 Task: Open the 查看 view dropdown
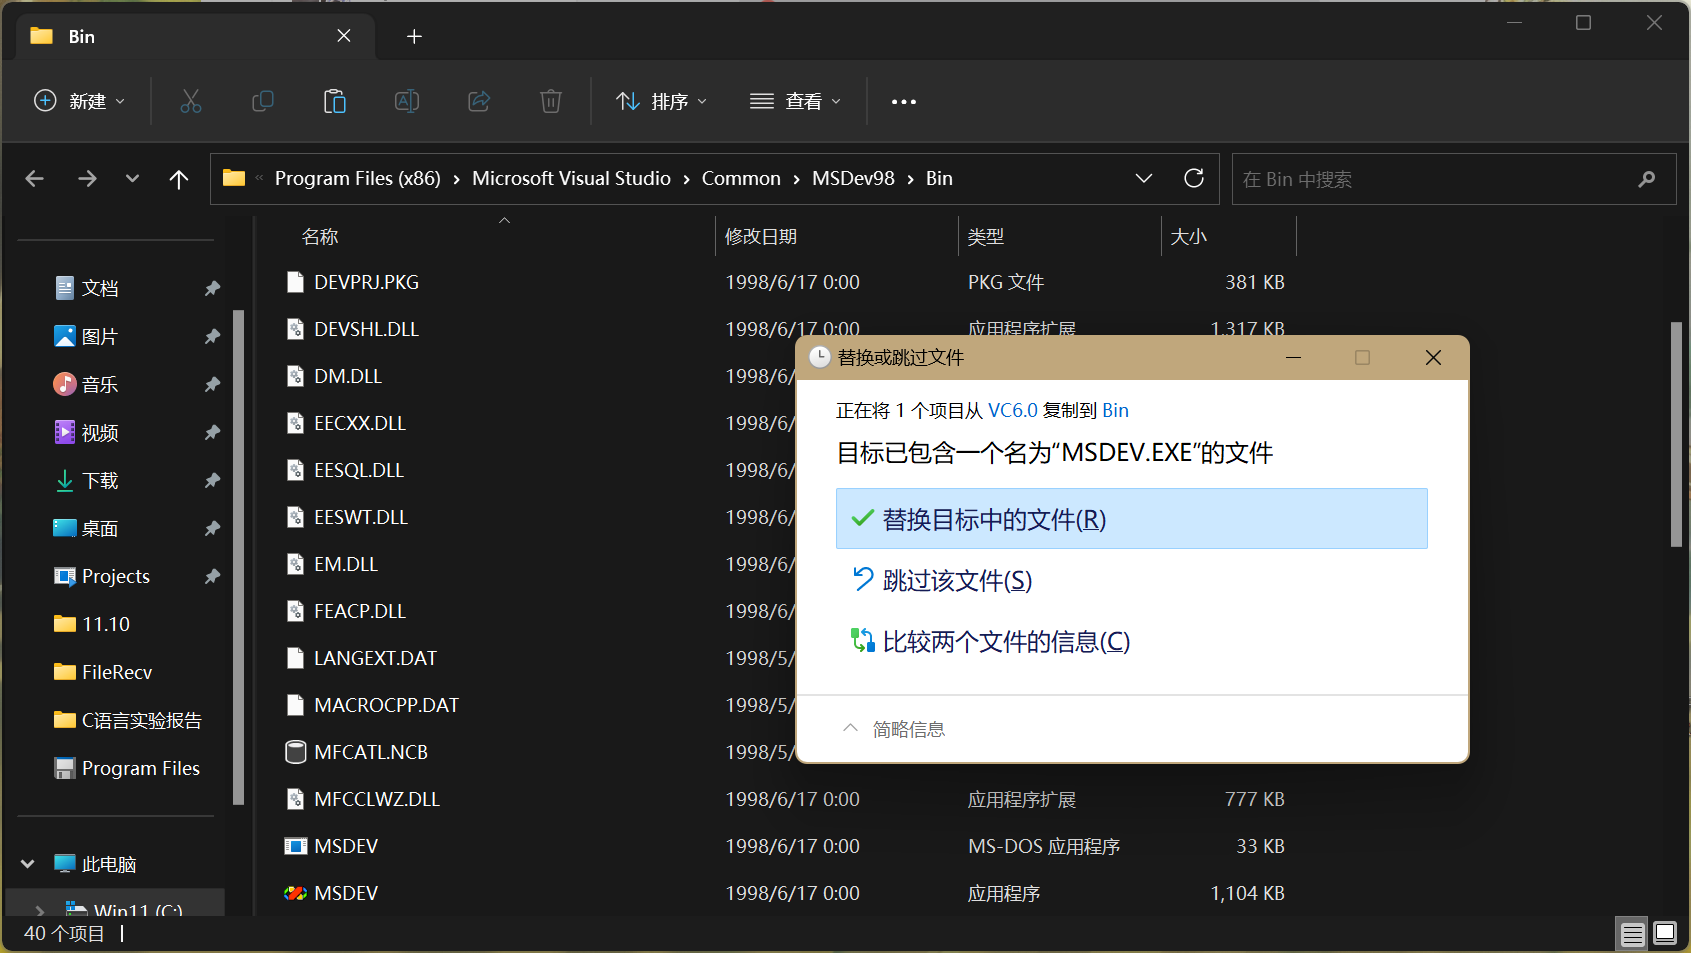click(795, 101)
